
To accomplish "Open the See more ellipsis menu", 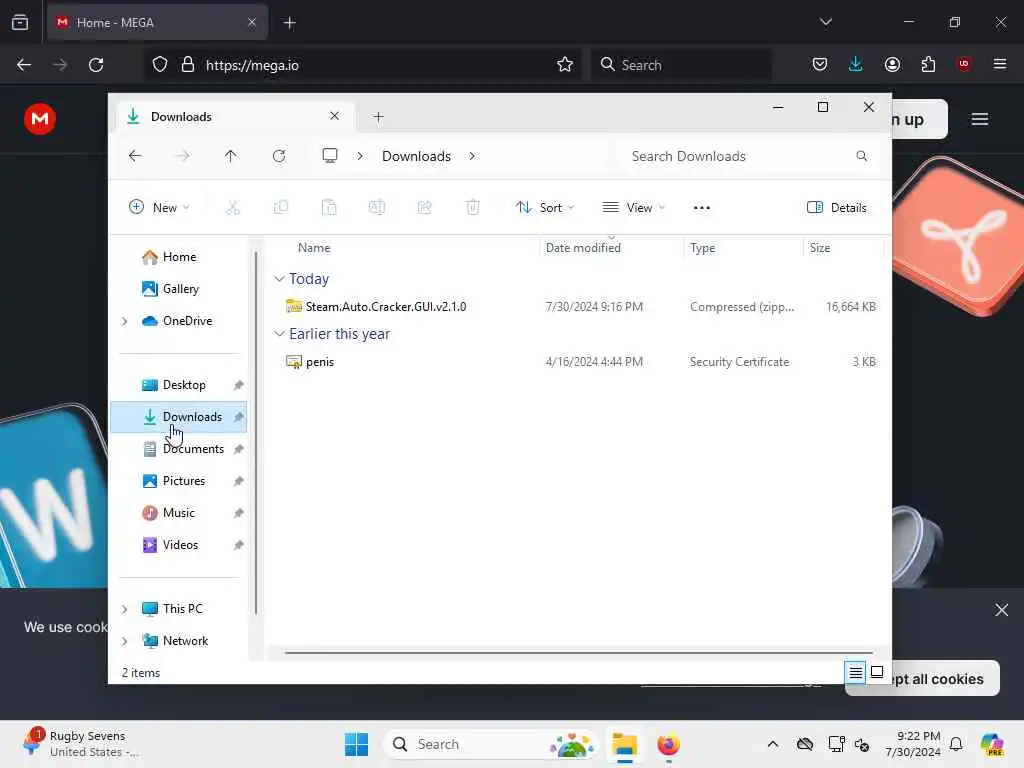I will (701, 208).
